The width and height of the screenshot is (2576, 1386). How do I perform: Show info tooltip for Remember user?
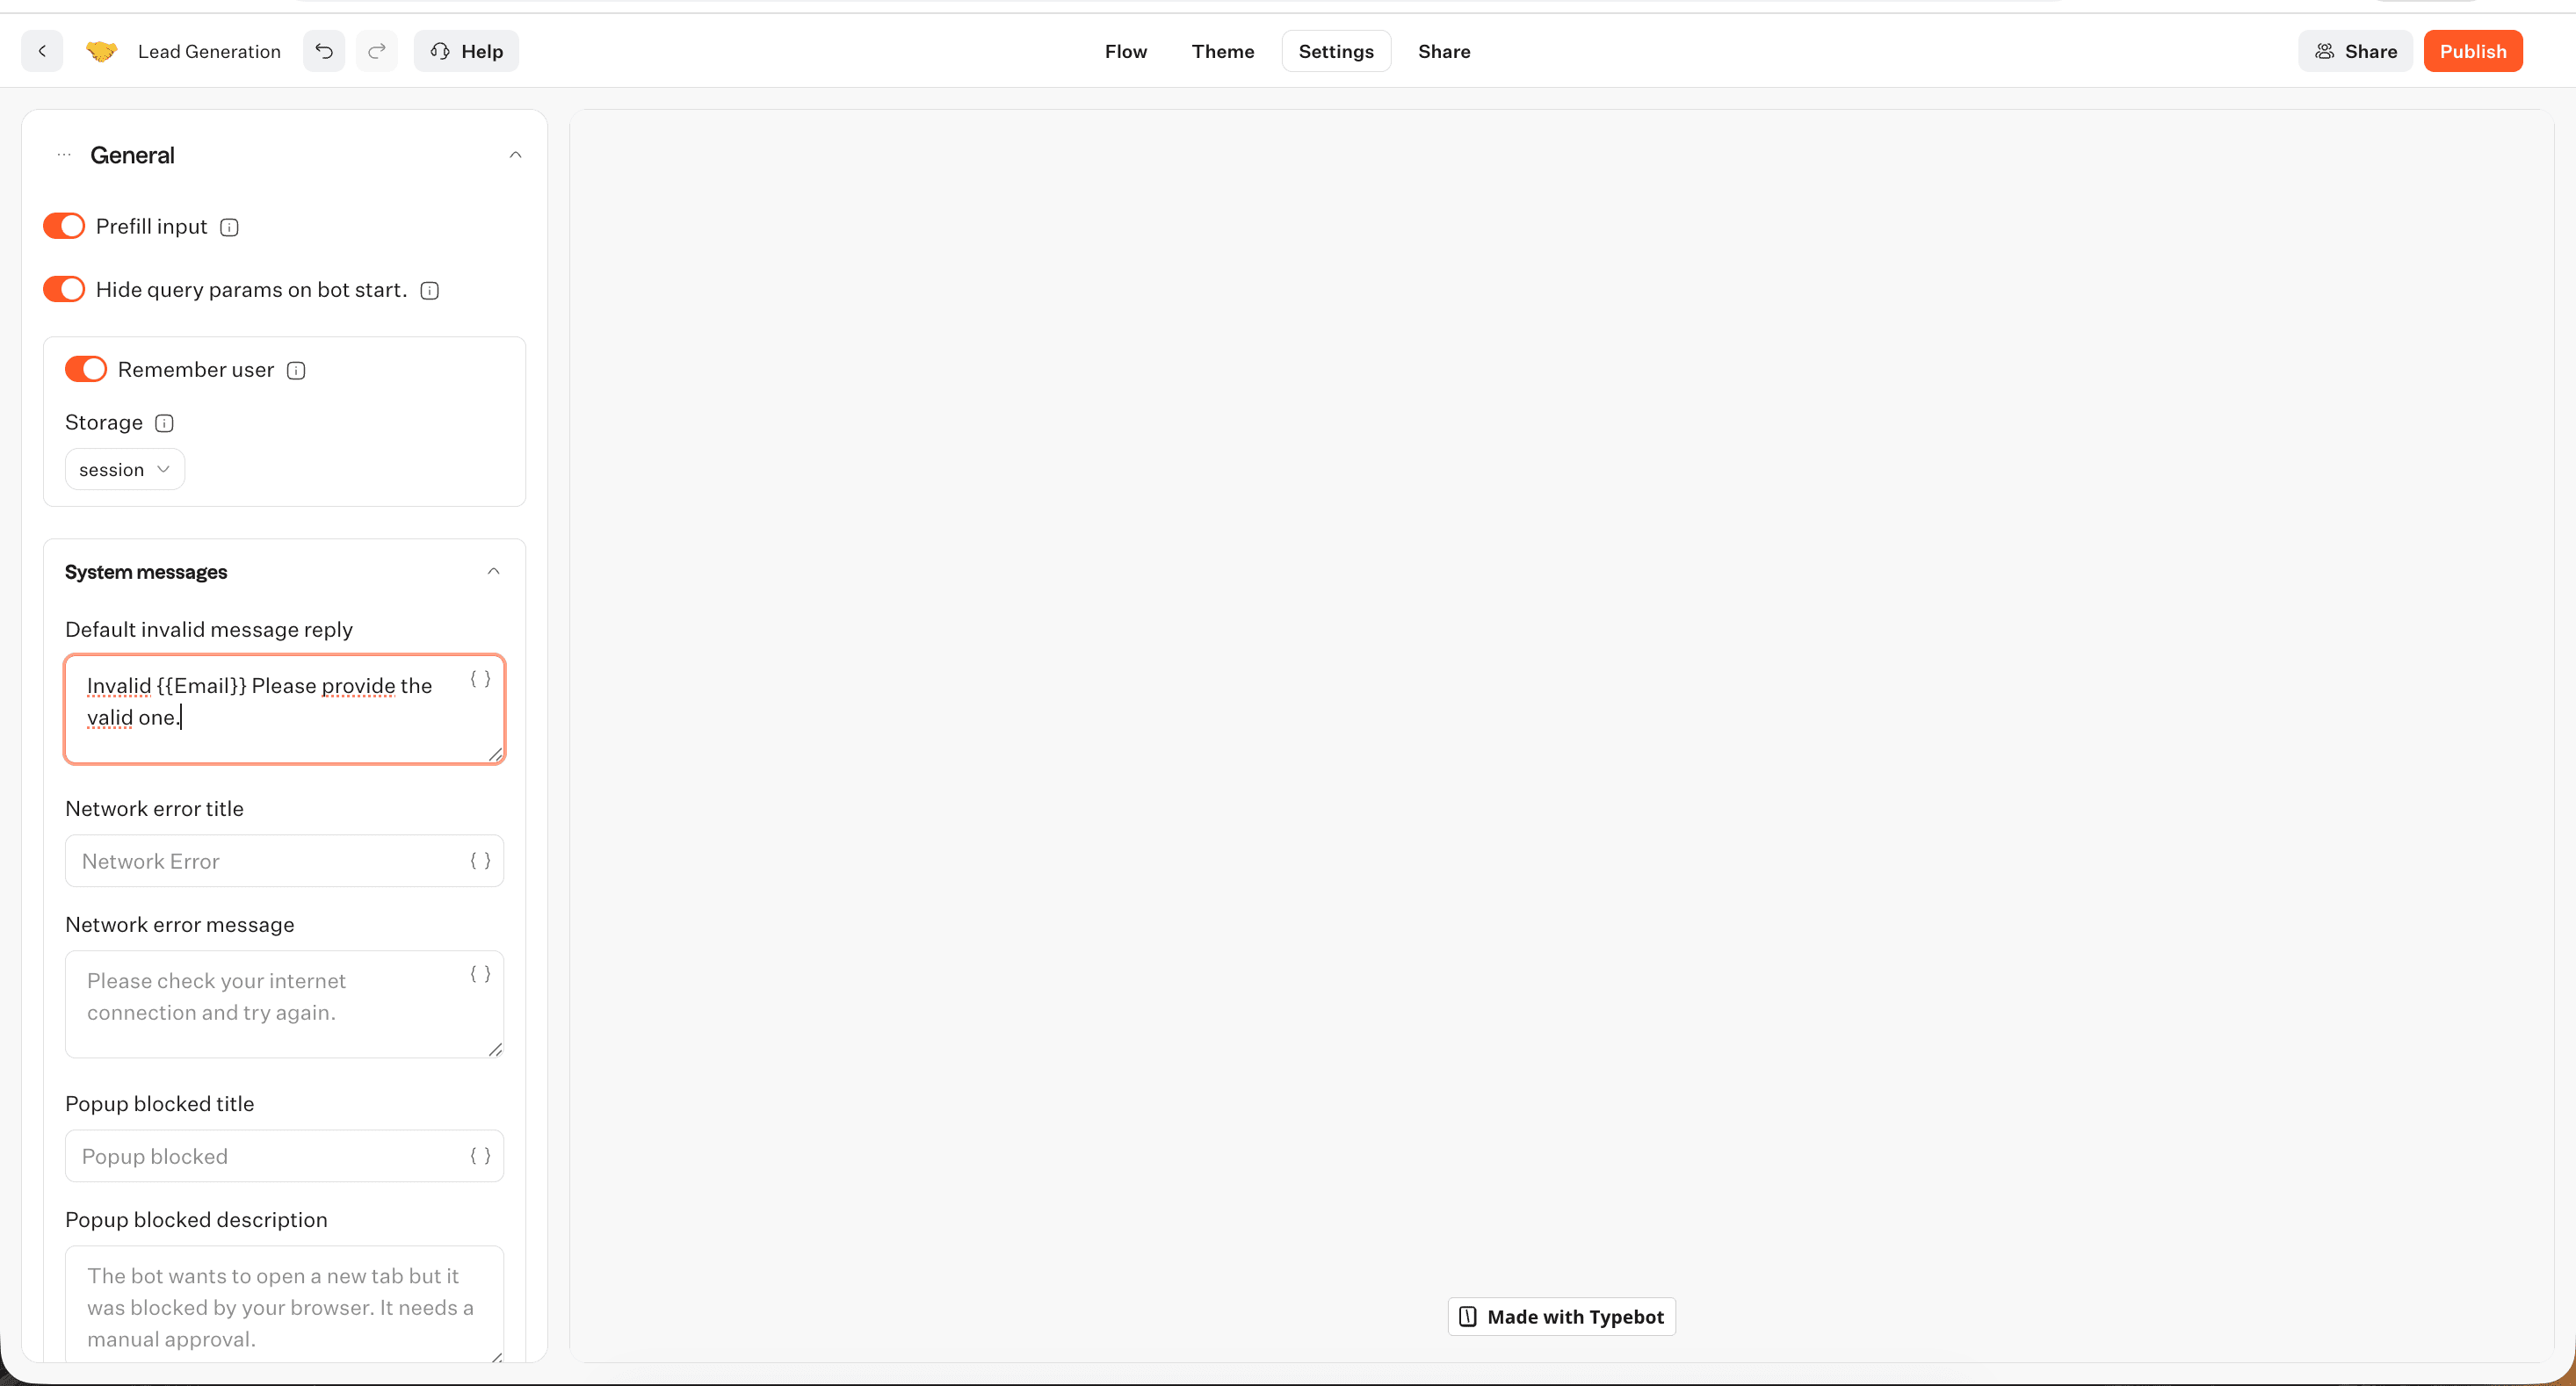coord(296,370)
